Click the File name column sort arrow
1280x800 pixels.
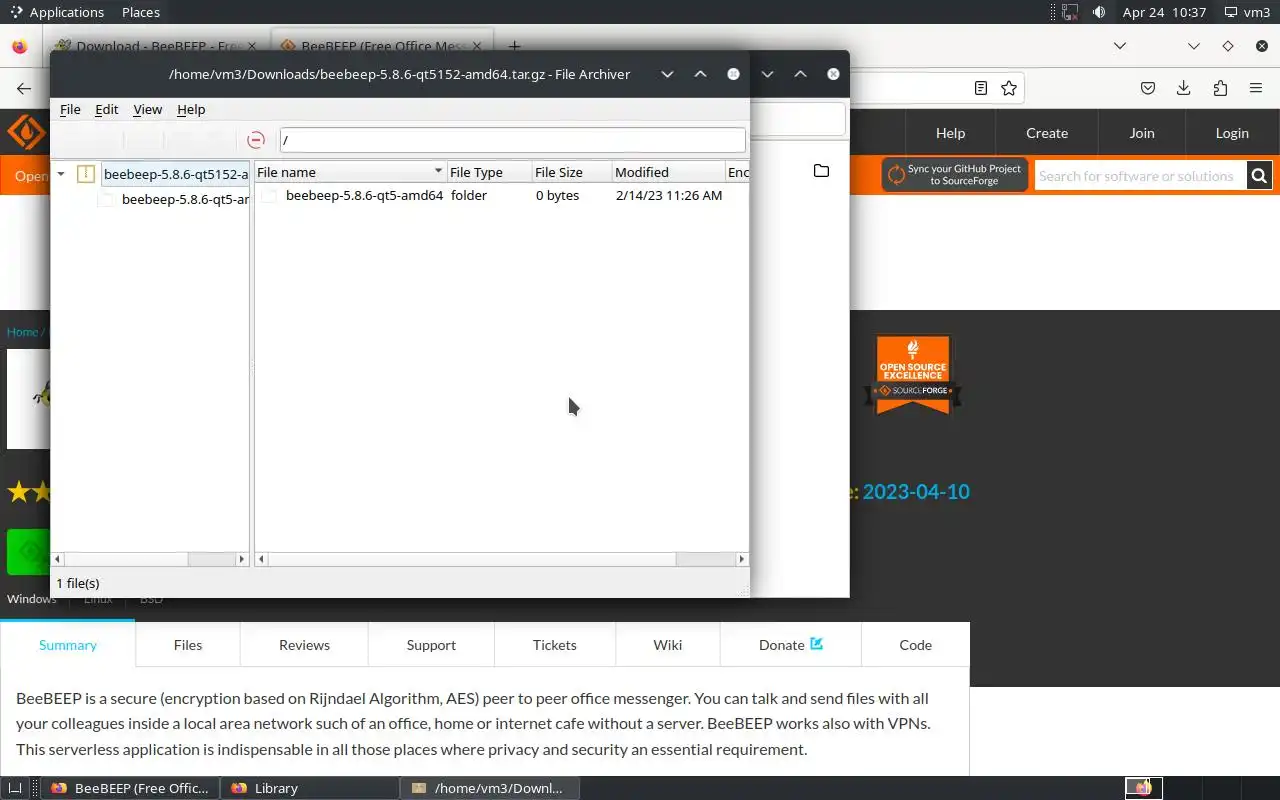pos(438,171)
